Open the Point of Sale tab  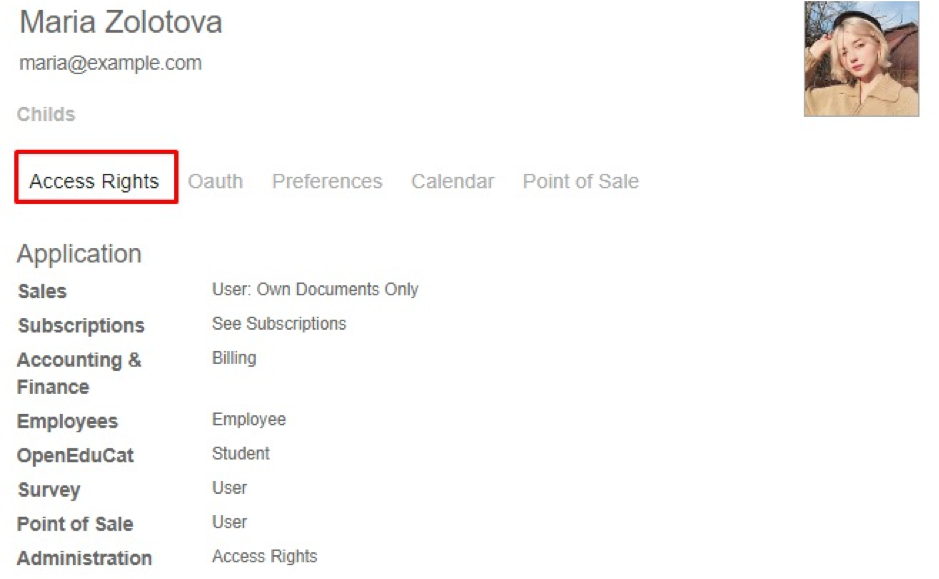point(581,181)
